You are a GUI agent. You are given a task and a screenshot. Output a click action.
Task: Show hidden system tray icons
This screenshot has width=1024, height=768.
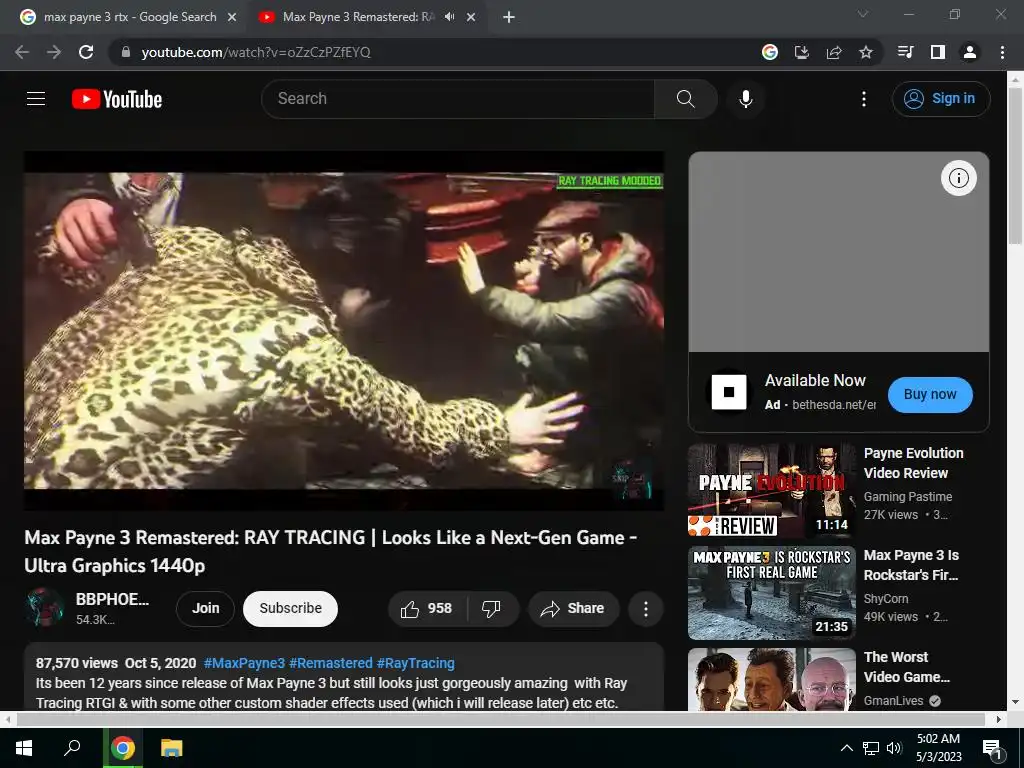(x=846, y=748)
